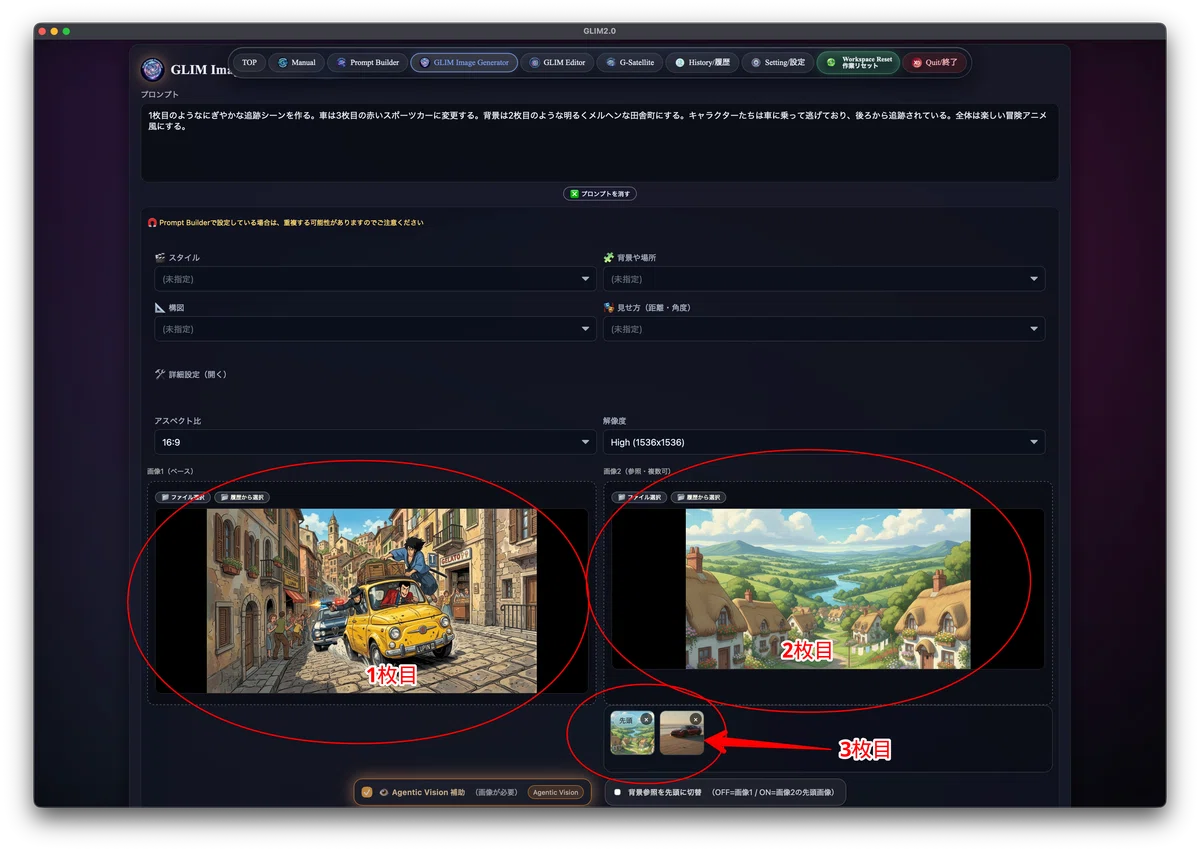Click the GLIM2.0 window title text
This screenshot has height=852, width=1200.
(600, 31)
